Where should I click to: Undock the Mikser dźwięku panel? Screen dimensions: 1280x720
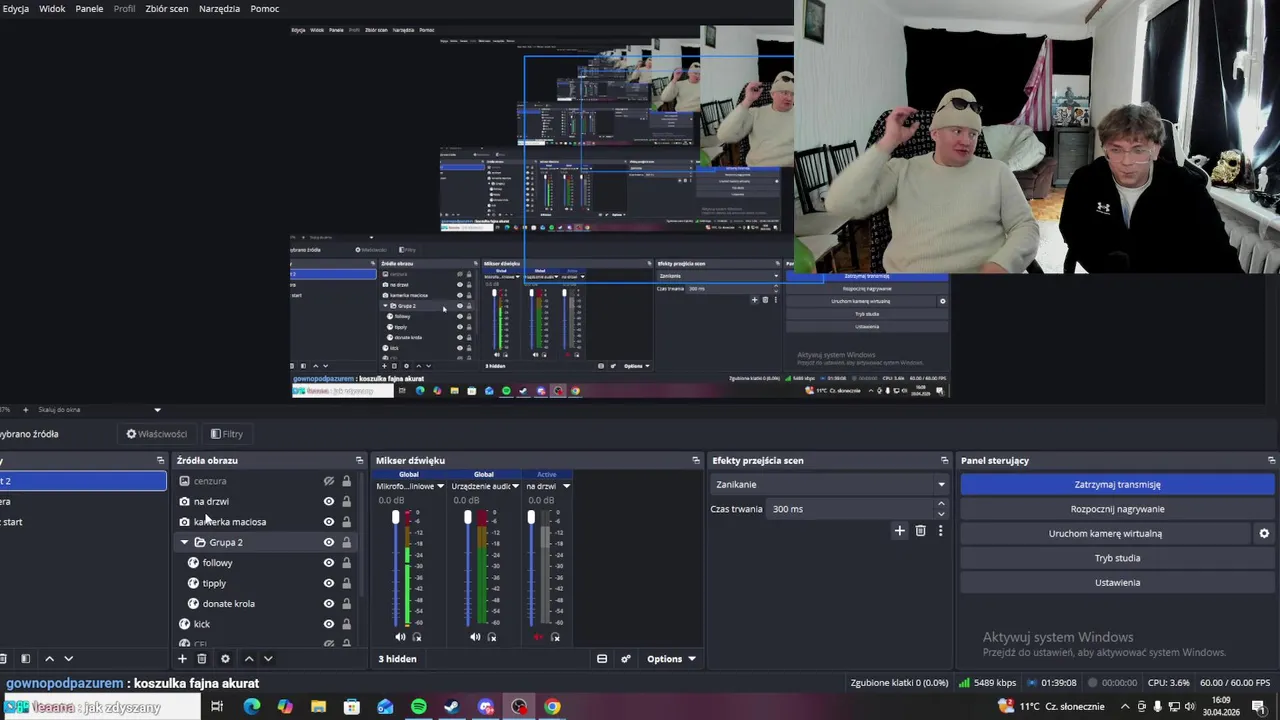[696, 460]
